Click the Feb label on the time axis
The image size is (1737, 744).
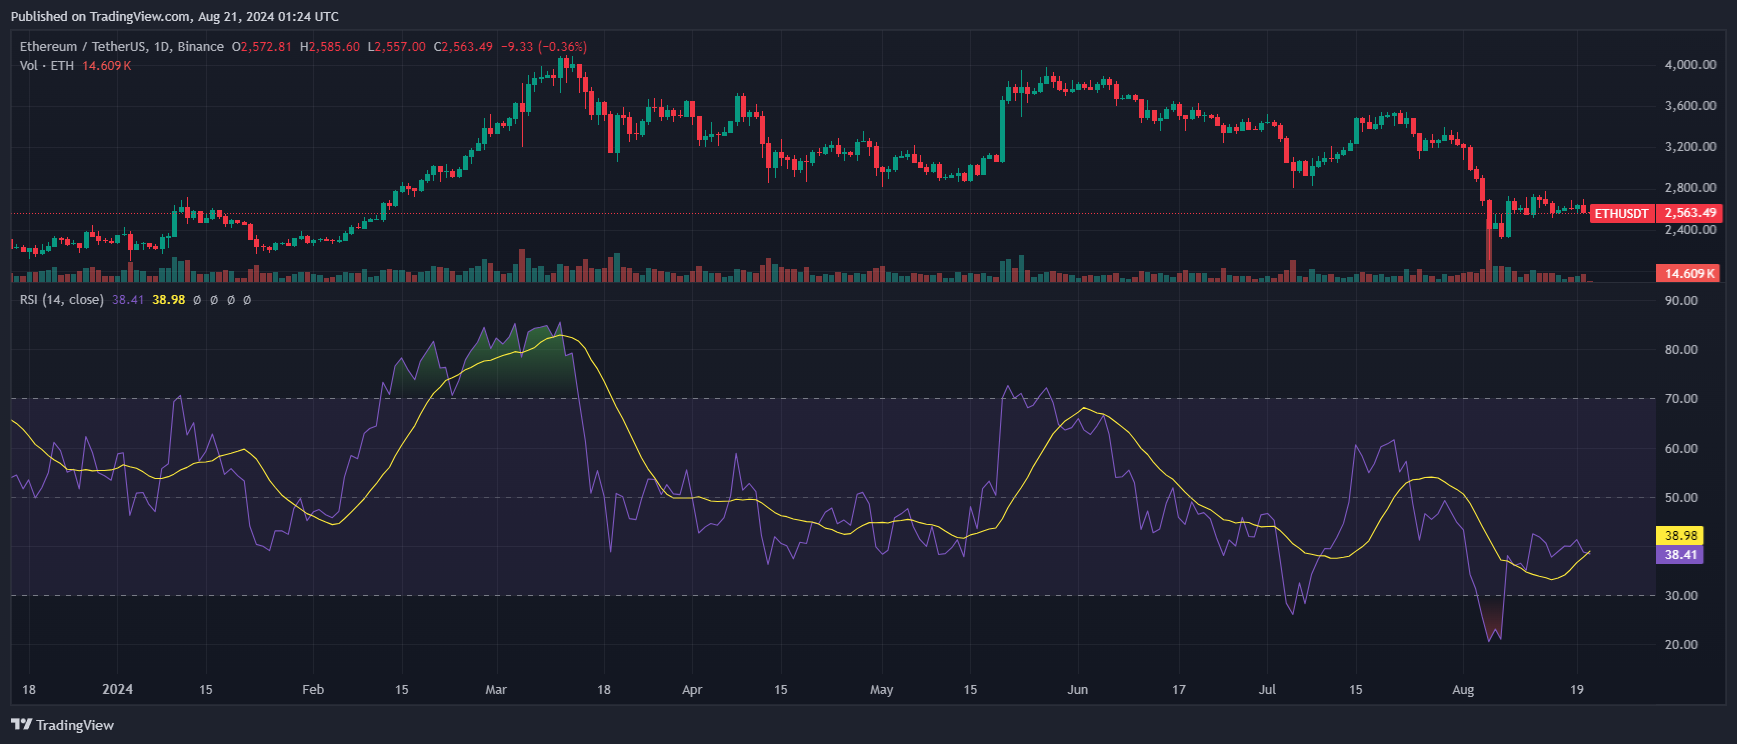point(313,690)
